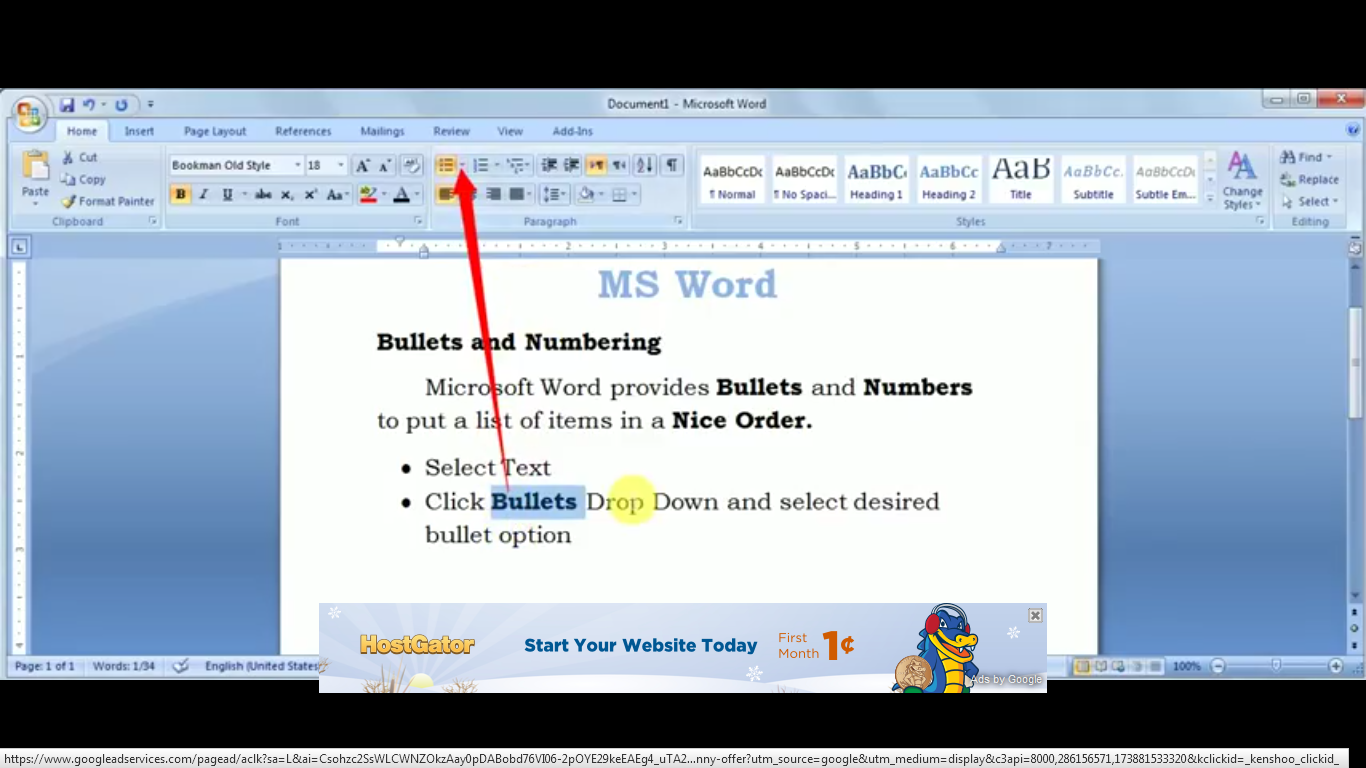Screen dimensions: 1366x768
Task: Click the Paste icon
Action: 35,164
